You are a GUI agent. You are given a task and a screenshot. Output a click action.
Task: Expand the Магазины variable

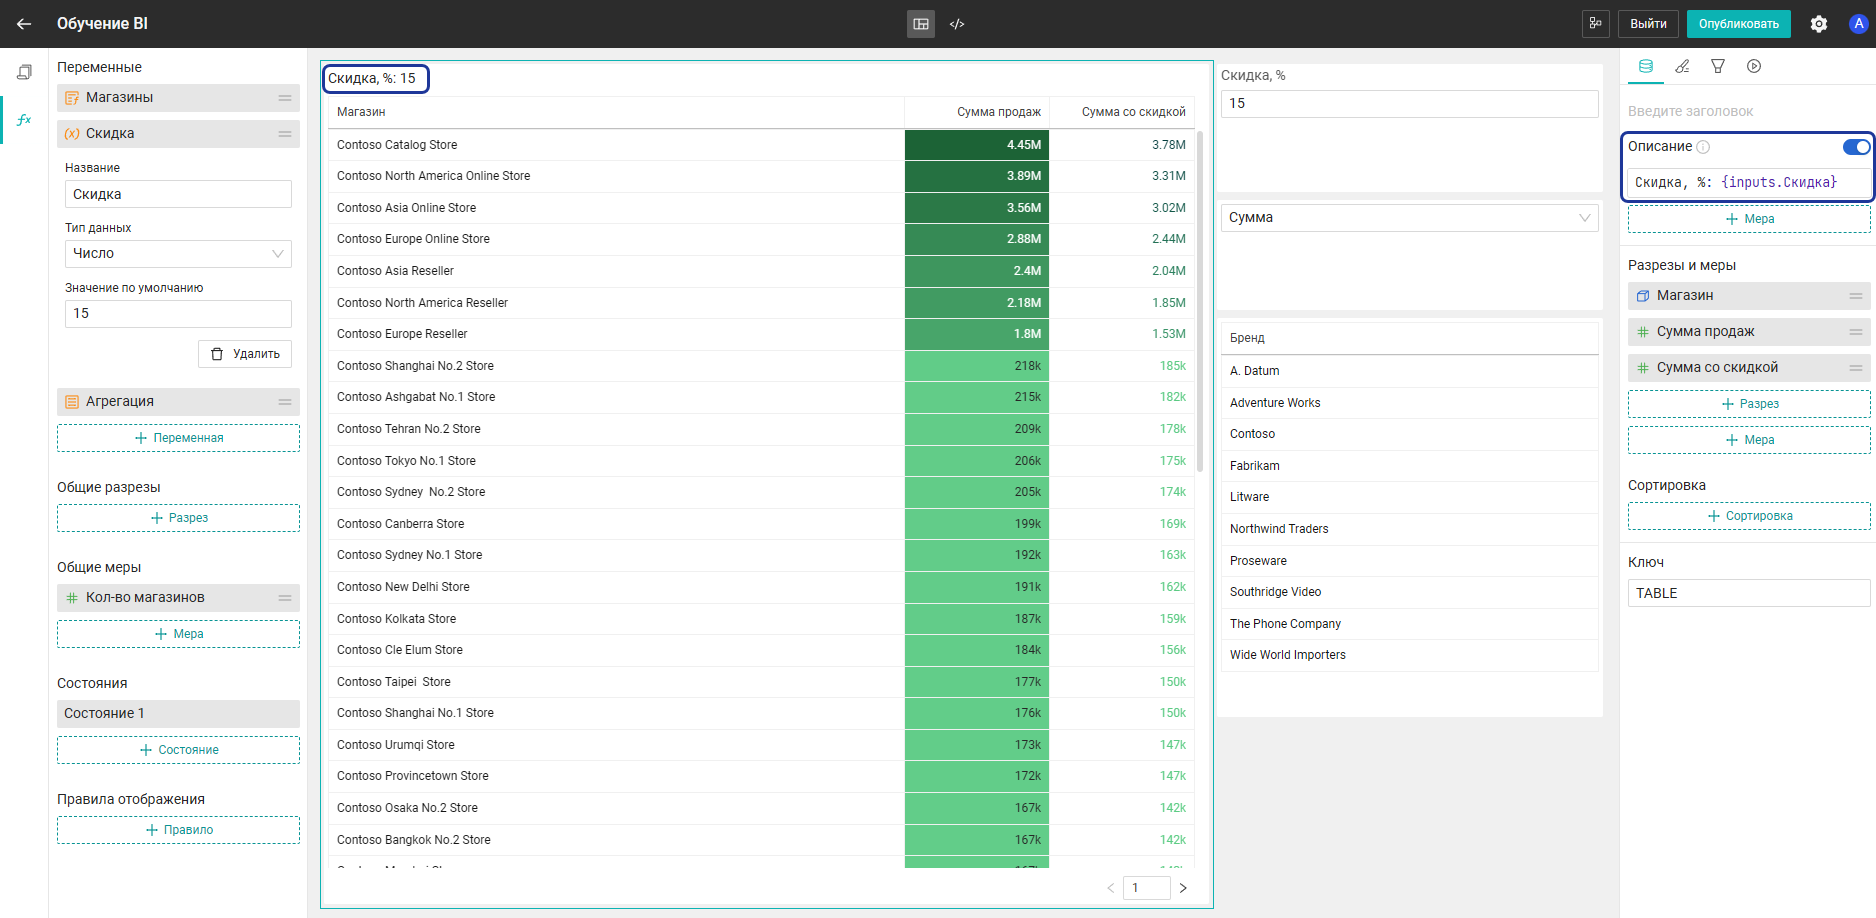point(178,98)
